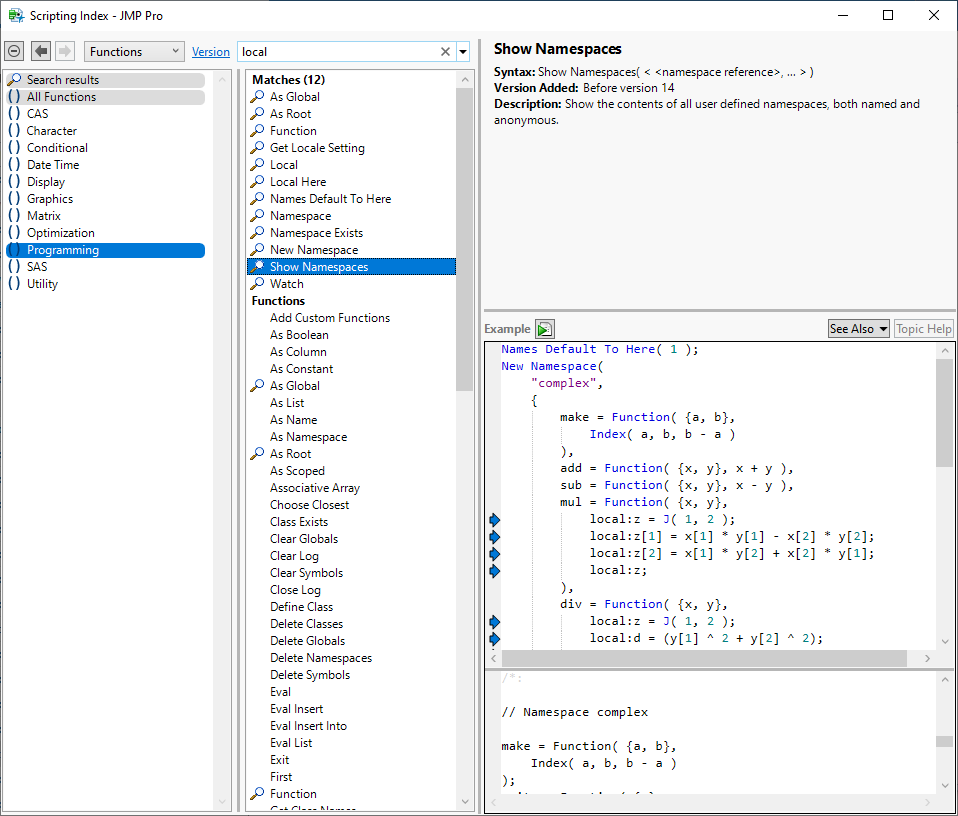
Task: Click parentheses icon next to Graphics category
Action: pyautogui.click(x=14, y=199)
